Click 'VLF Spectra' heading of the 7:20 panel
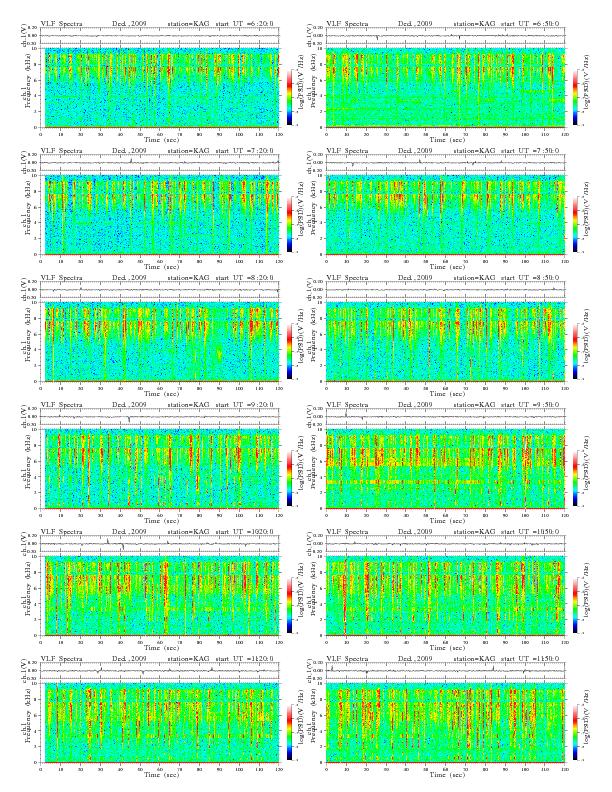 pos(61,151)
